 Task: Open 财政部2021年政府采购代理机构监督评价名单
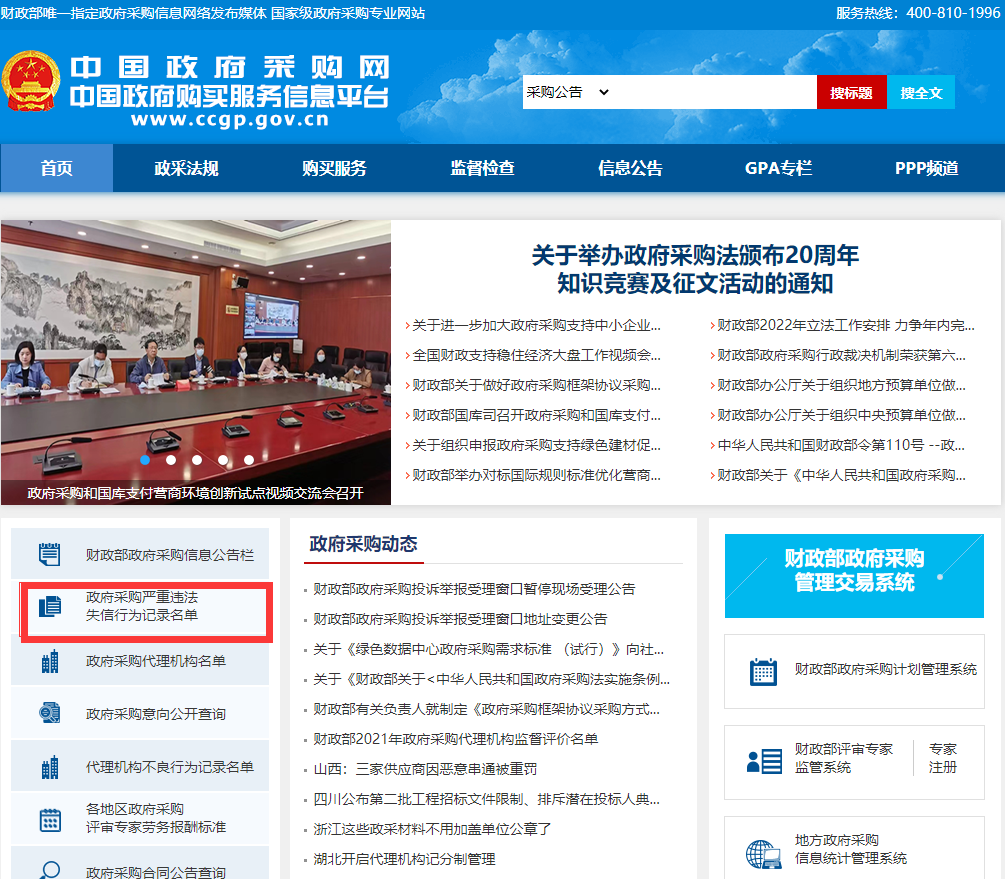tap(455, 739)
